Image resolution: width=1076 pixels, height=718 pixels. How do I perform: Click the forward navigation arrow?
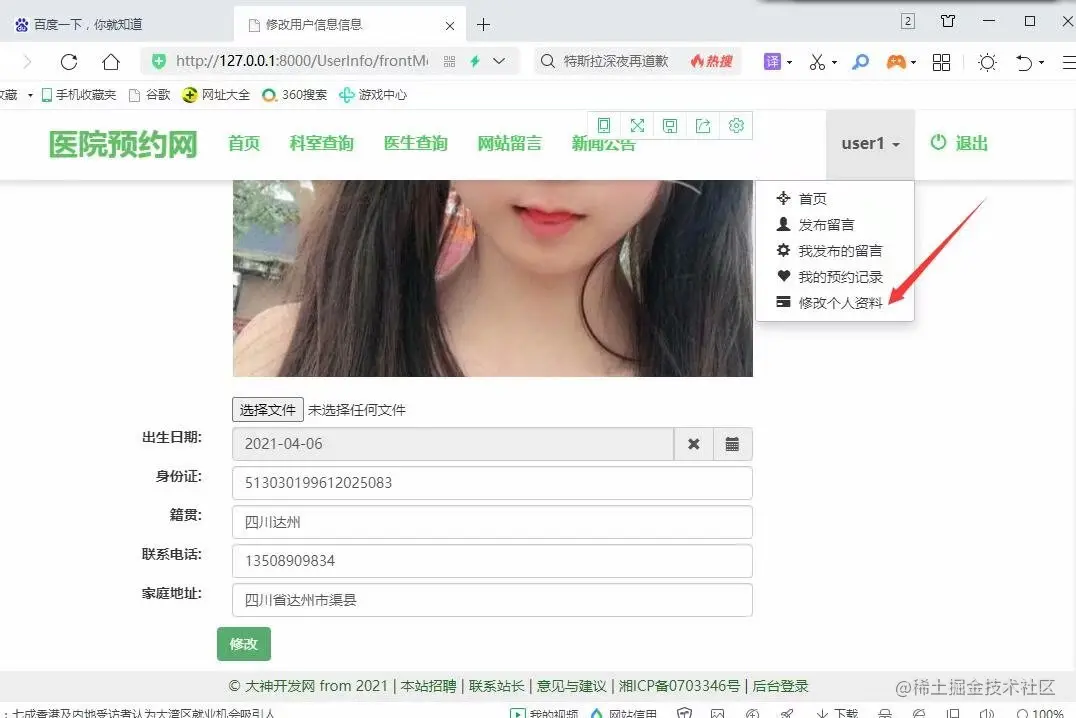(27, 62)
